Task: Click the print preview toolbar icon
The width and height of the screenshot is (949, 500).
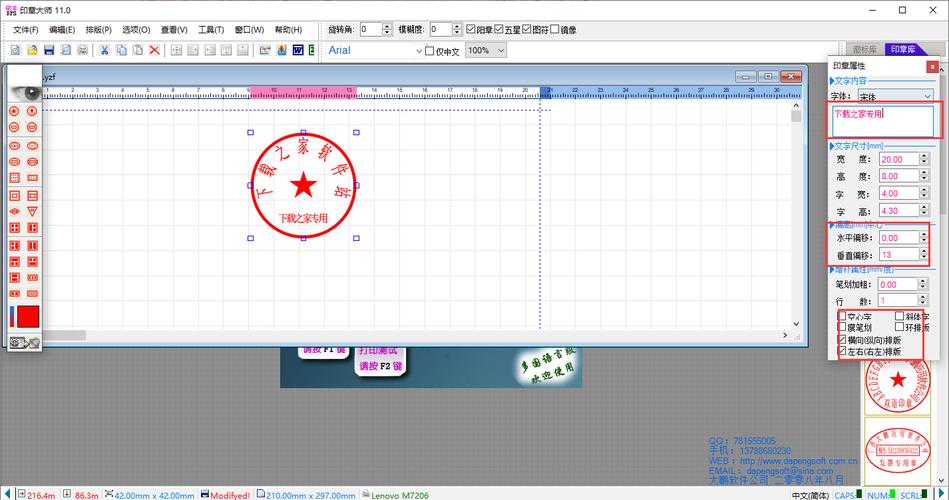Action: [66, 50]
